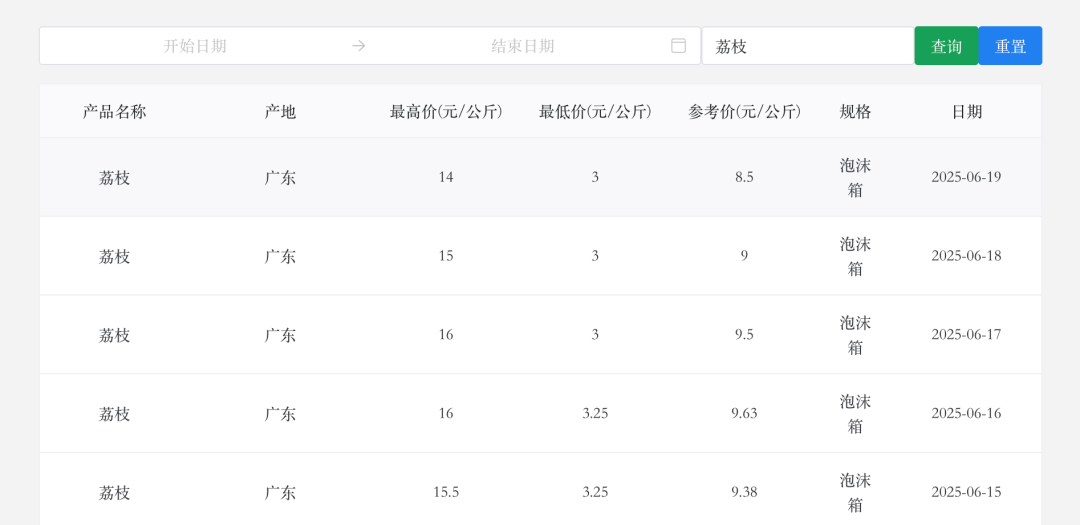
Task: Select the row dated 2025-06-18
Action: 540,256
